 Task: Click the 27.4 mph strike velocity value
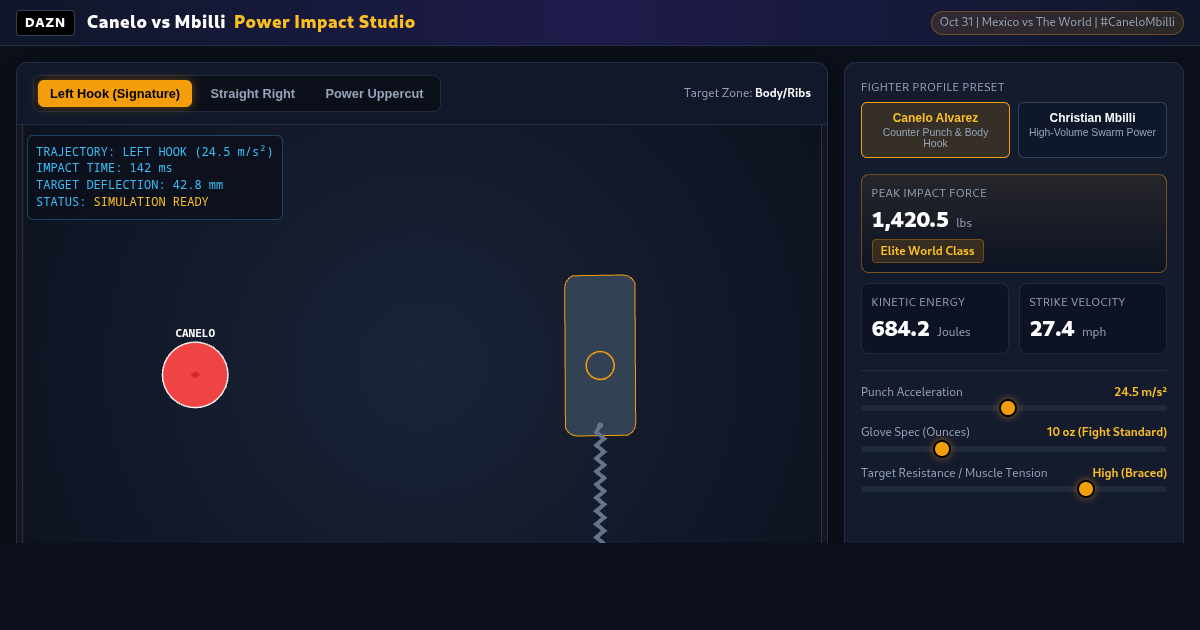pos(1068,329)
